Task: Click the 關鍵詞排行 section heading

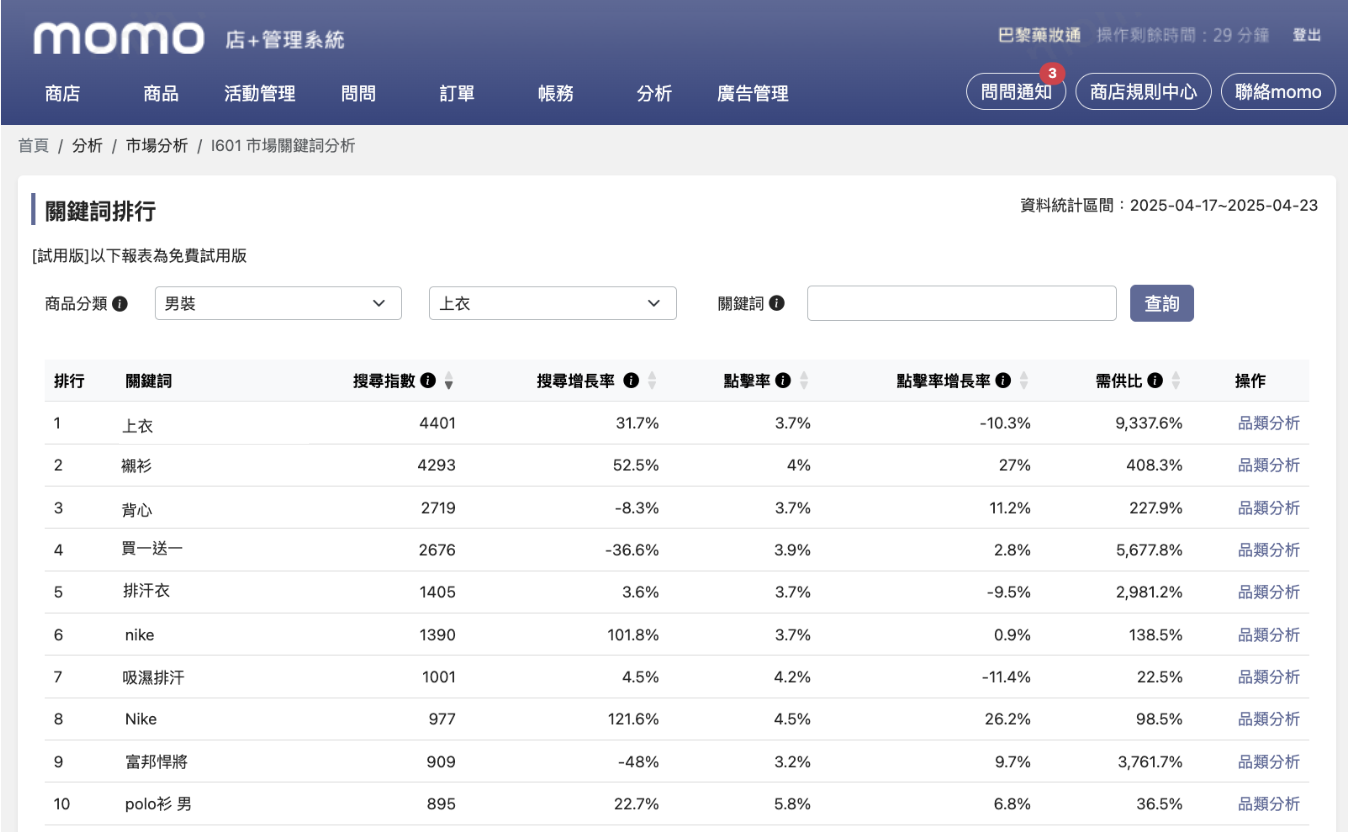Action: (x=100, y=211)
